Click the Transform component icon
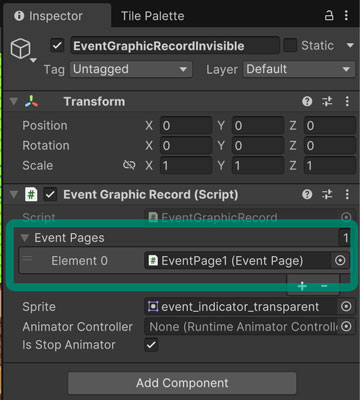Image resolution: width=360 pixels, height=400 pixels. (x=31, y=101)
